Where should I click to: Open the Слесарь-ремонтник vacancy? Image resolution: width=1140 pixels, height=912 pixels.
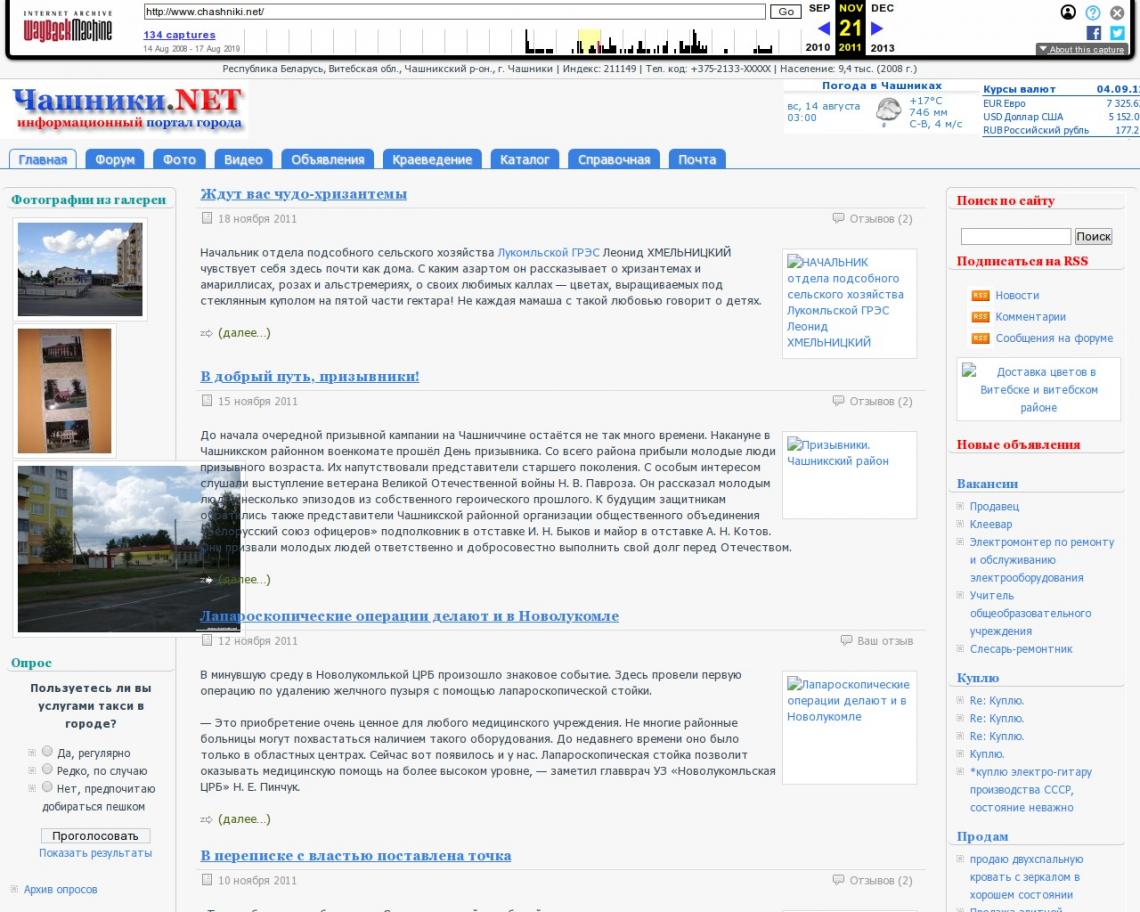coord(1021,649)
